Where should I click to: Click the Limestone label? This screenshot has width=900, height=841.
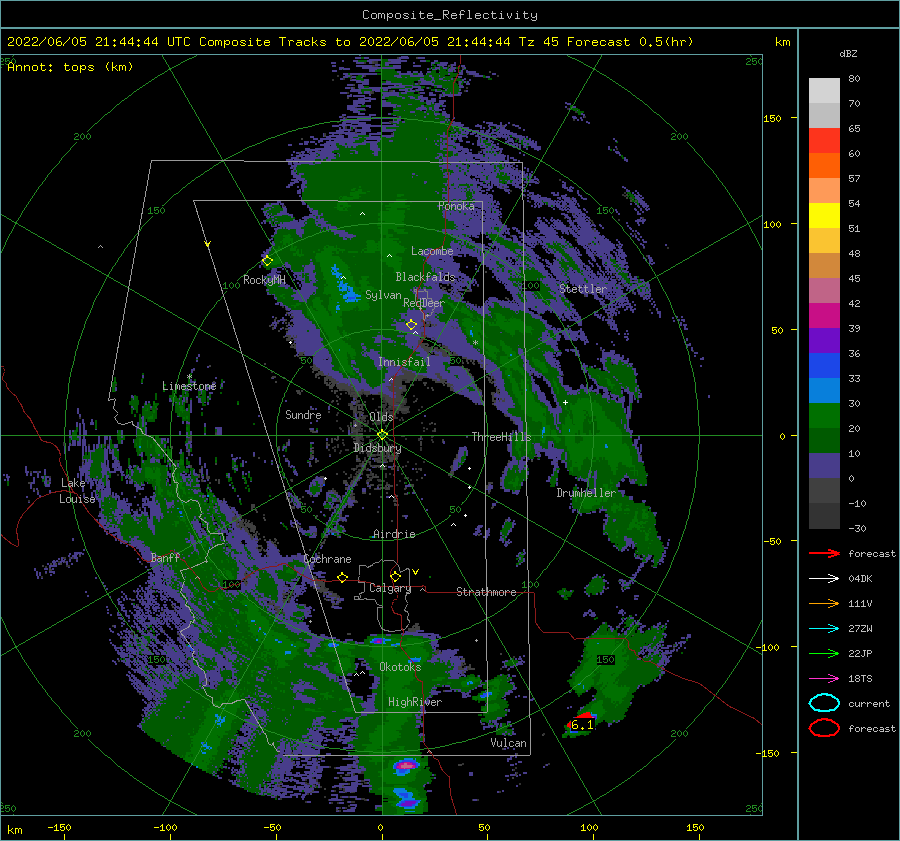click(x=189, y=386)
